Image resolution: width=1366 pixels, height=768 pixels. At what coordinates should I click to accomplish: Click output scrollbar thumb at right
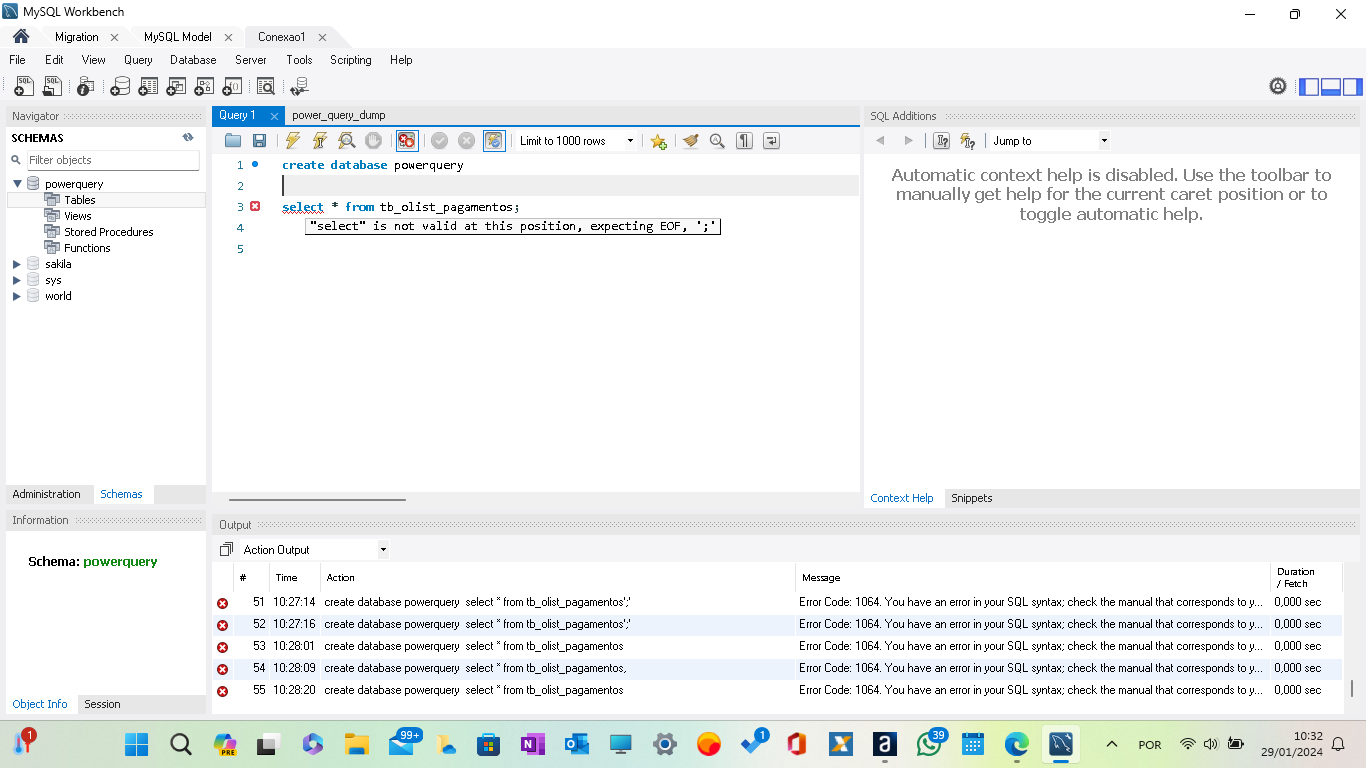click(1352, 688)
